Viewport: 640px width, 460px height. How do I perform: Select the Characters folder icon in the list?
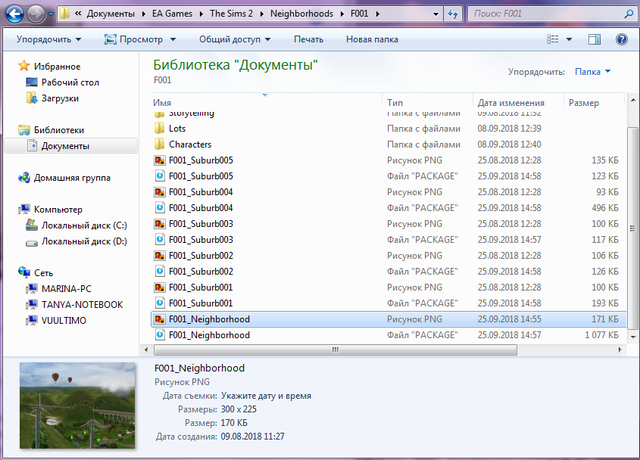(x=160, y=144)
